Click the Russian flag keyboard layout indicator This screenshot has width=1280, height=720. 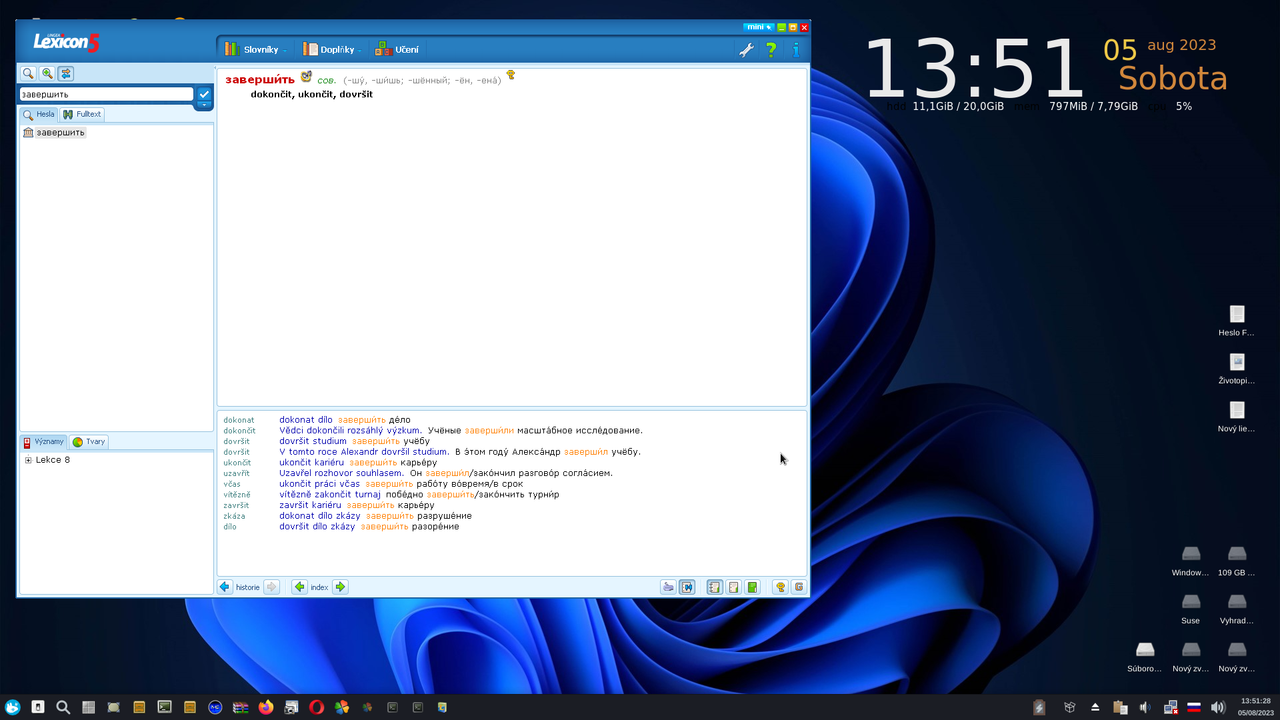[1193, 707]
